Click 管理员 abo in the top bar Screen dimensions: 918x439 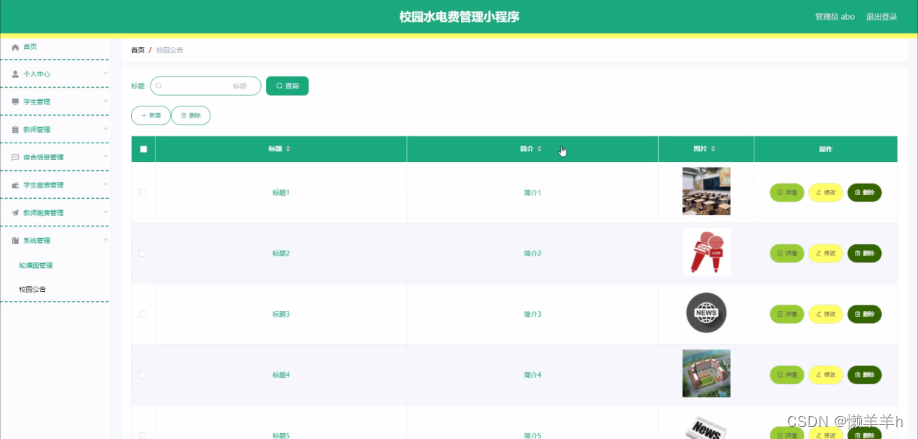coord(835,17)
